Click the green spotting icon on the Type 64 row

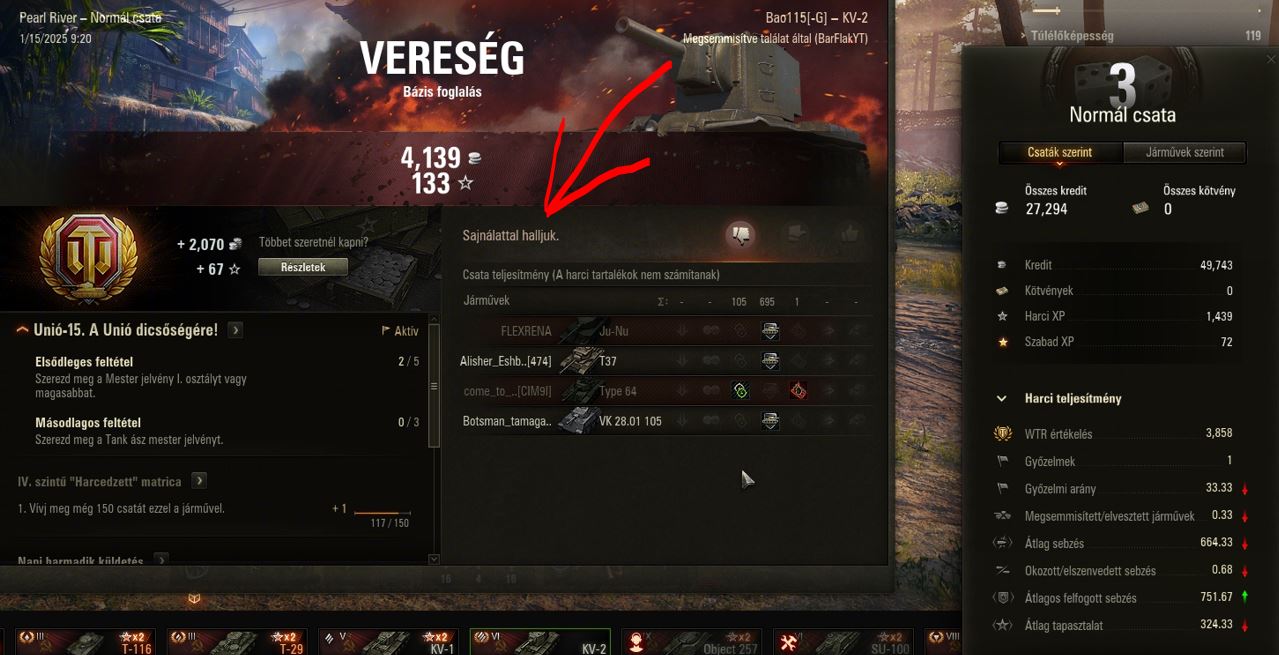coord(740,391)
